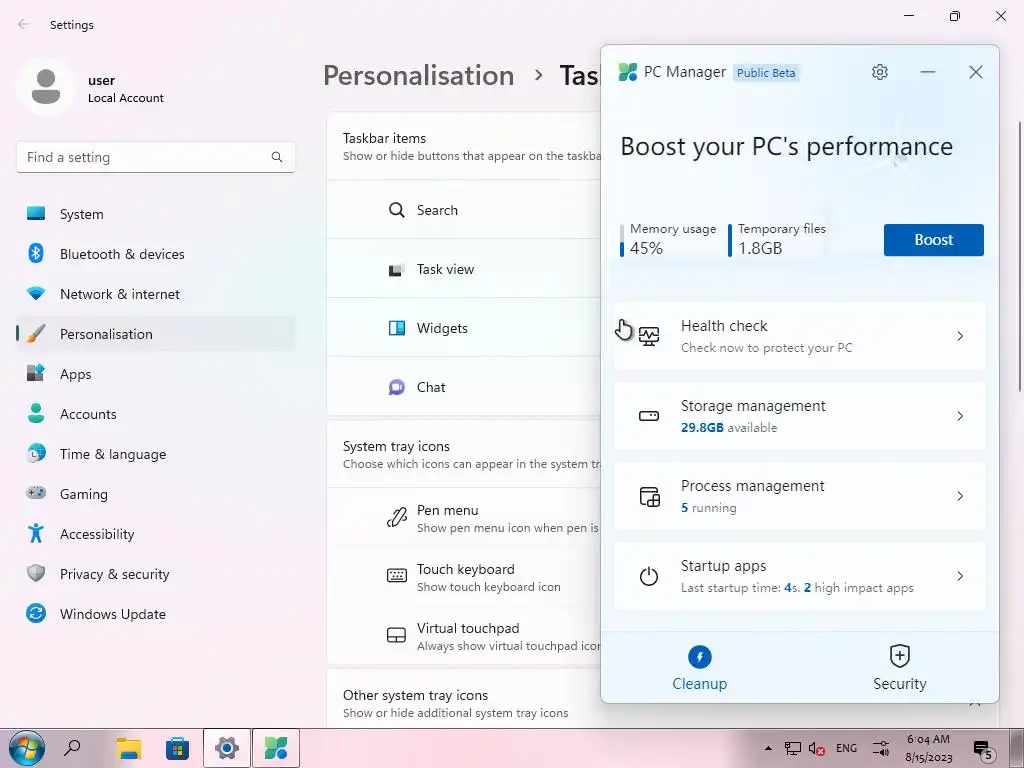Click the user Local Account profile

click(x=91, y=88)
